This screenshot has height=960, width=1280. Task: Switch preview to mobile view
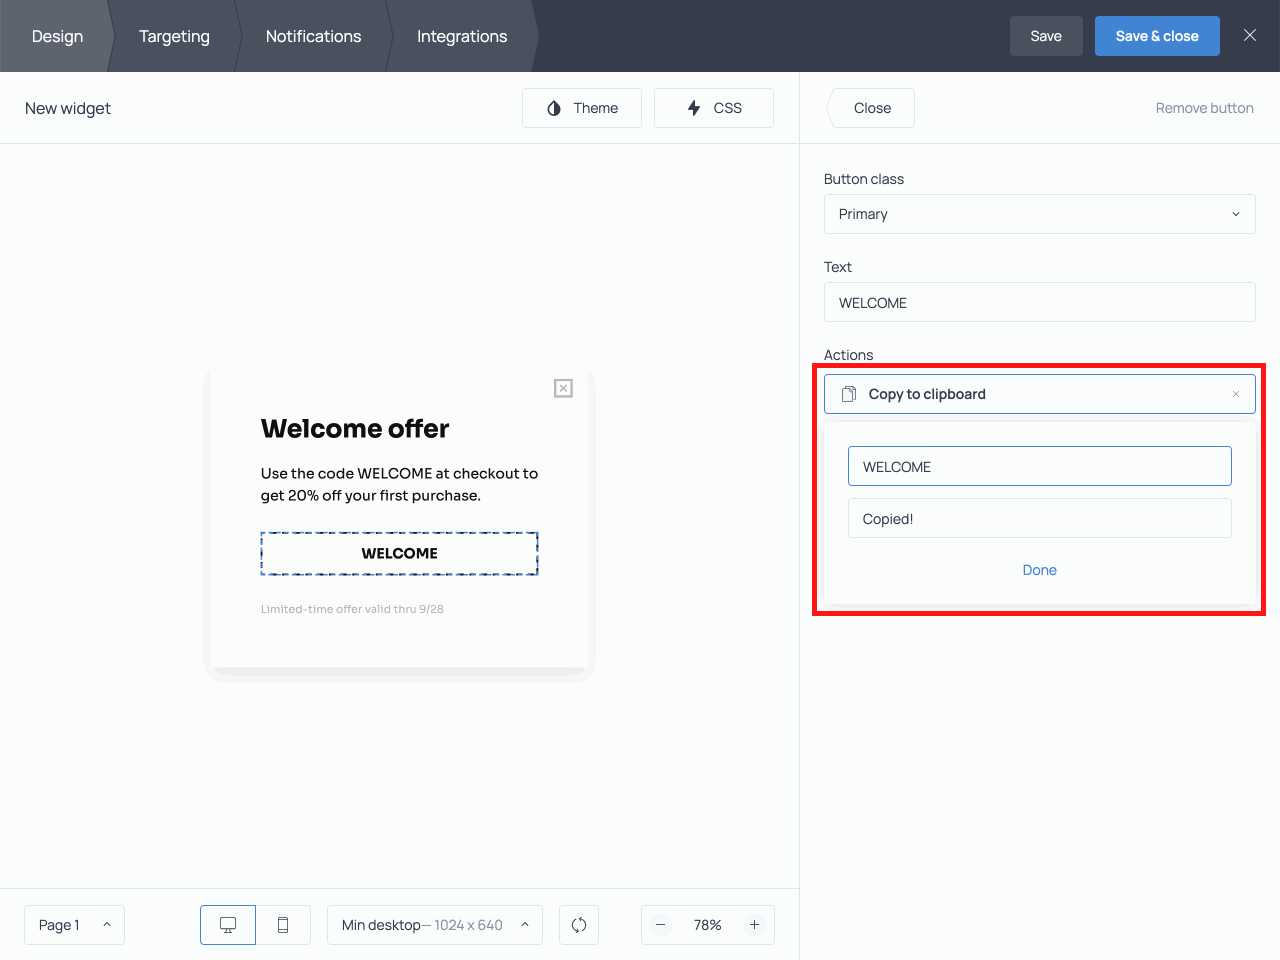(x=283, y=925)
